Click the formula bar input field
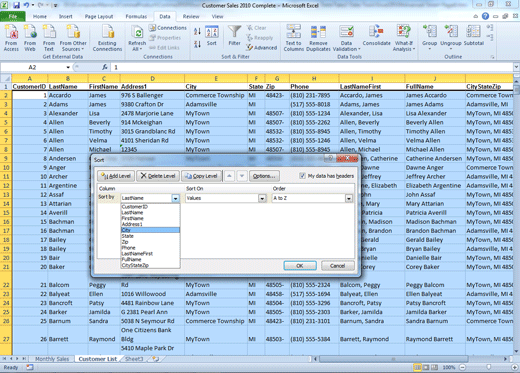This screenshot has width=520, height=373. pos(312,67)
